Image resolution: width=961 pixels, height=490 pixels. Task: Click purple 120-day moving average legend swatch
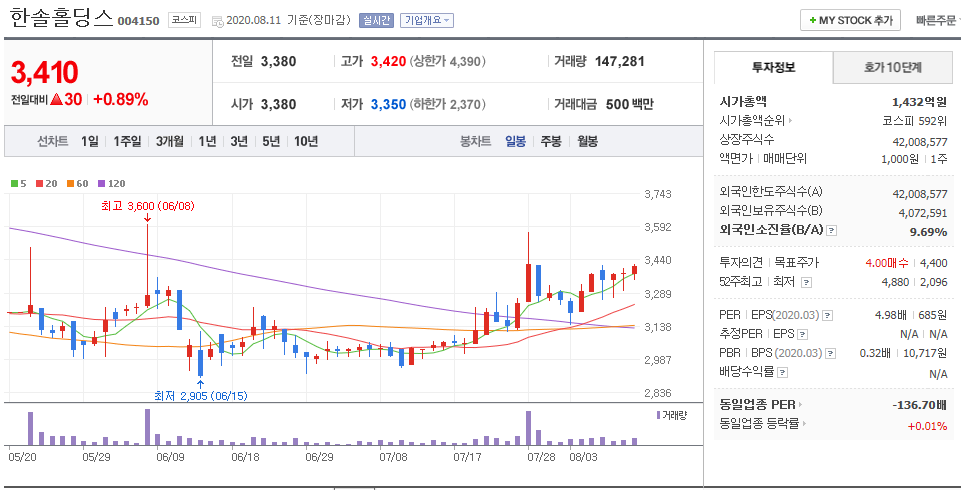[x=102, y=184]
